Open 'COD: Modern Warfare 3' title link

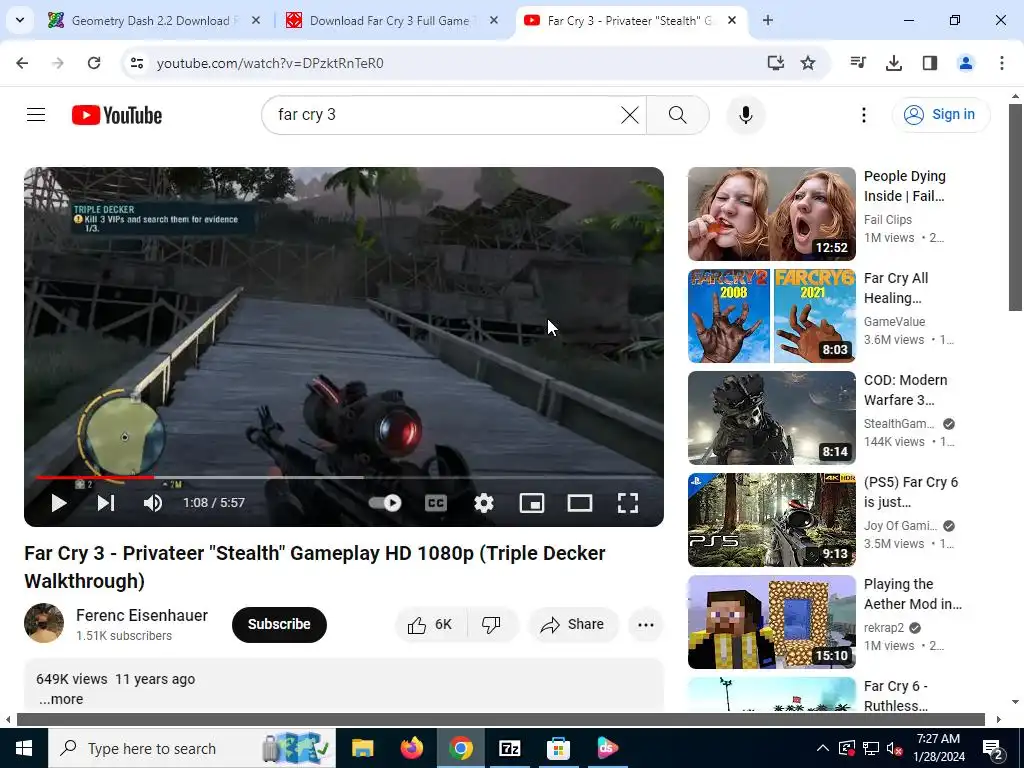pyautogui.click(x=905, y=390)
